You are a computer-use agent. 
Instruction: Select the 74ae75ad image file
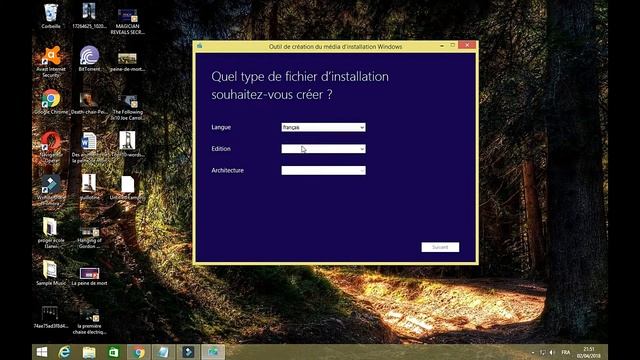(51, 317)
